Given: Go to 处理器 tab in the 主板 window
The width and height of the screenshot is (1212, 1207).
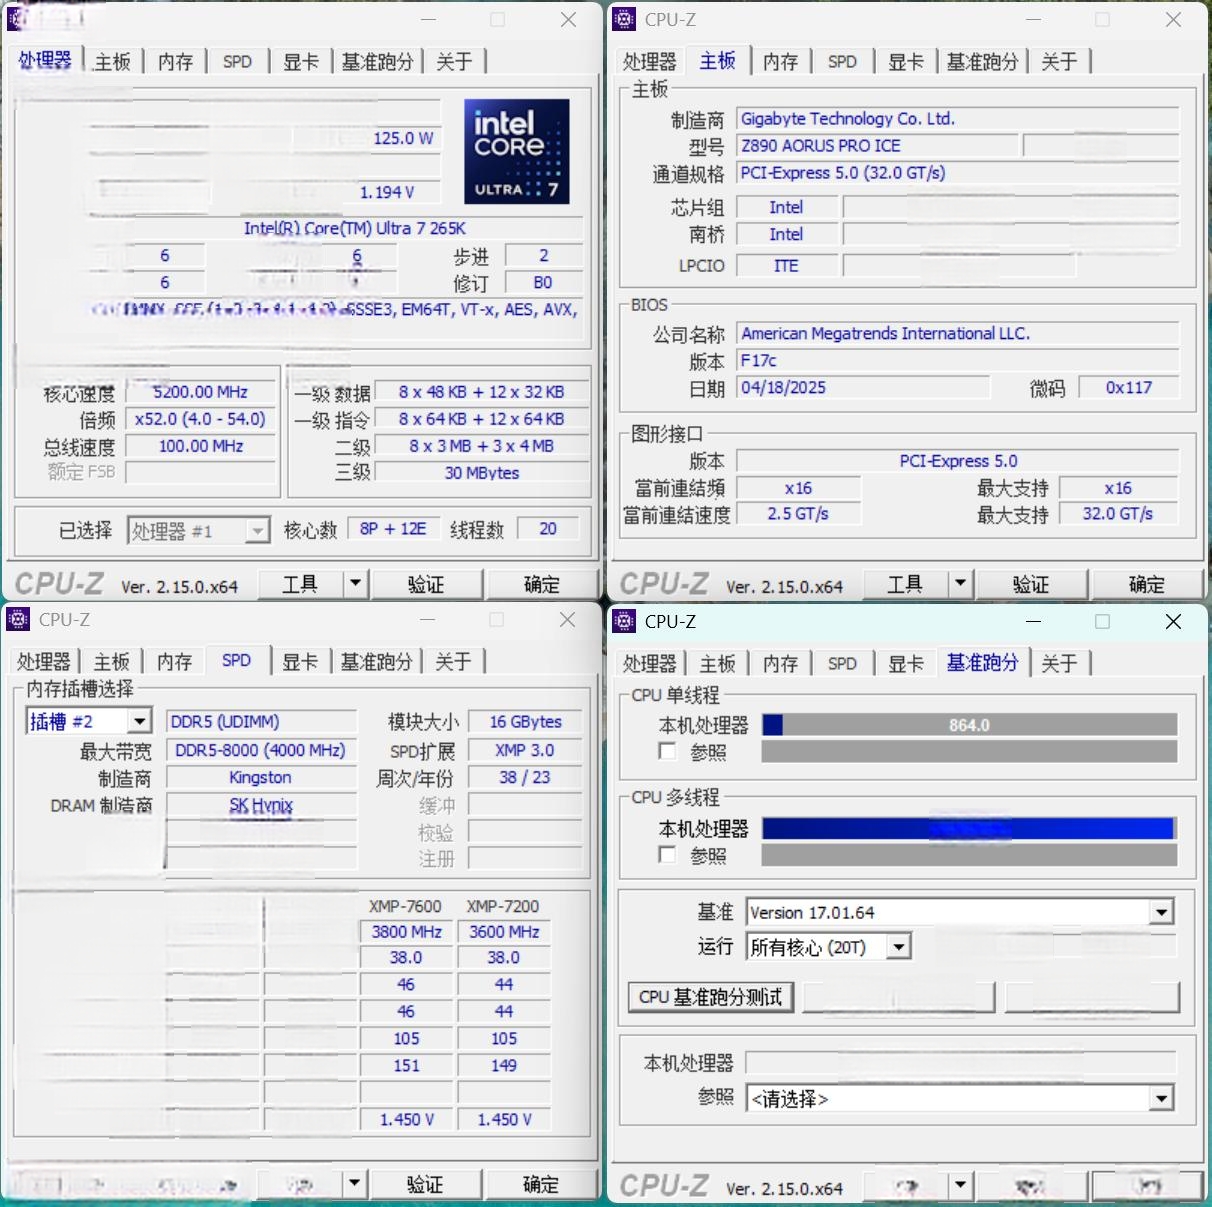Looking at the screenshot, I should 649,62.
